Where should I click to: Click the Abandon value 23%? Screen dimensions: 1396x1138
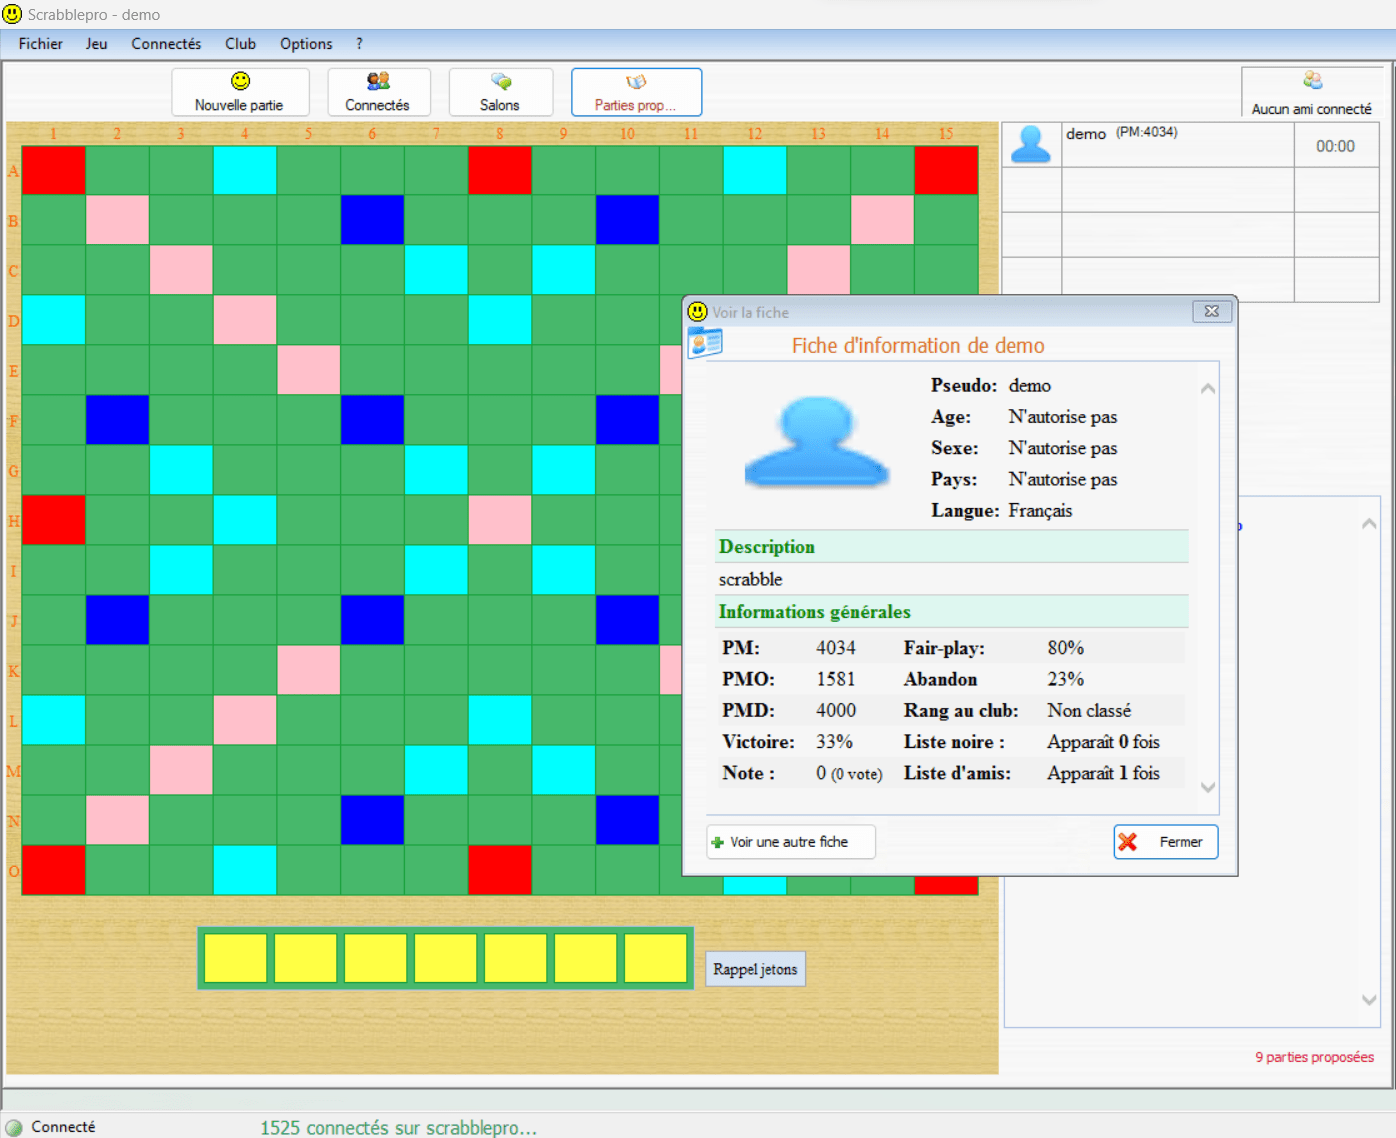coord(1066,679)
